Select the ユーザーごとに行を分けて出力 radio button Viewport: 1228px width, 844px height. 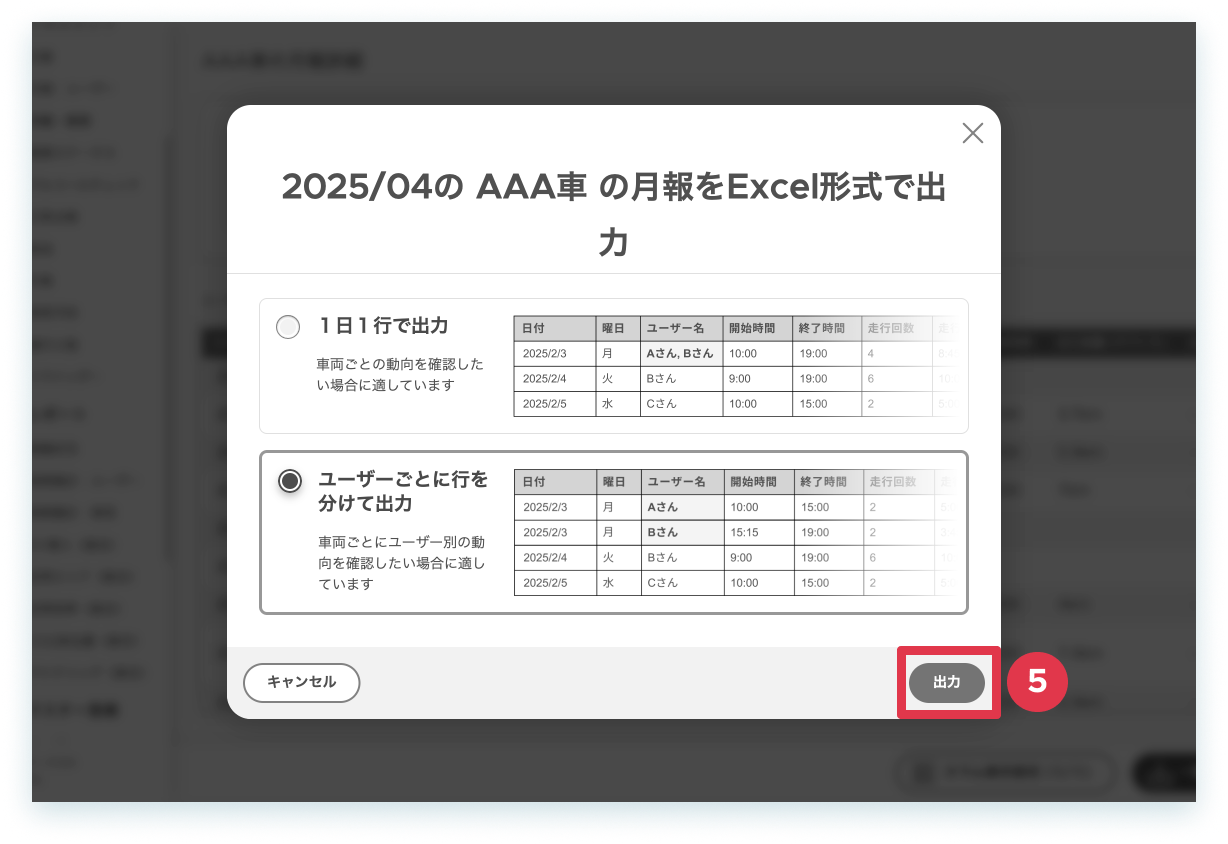(290, 481)
